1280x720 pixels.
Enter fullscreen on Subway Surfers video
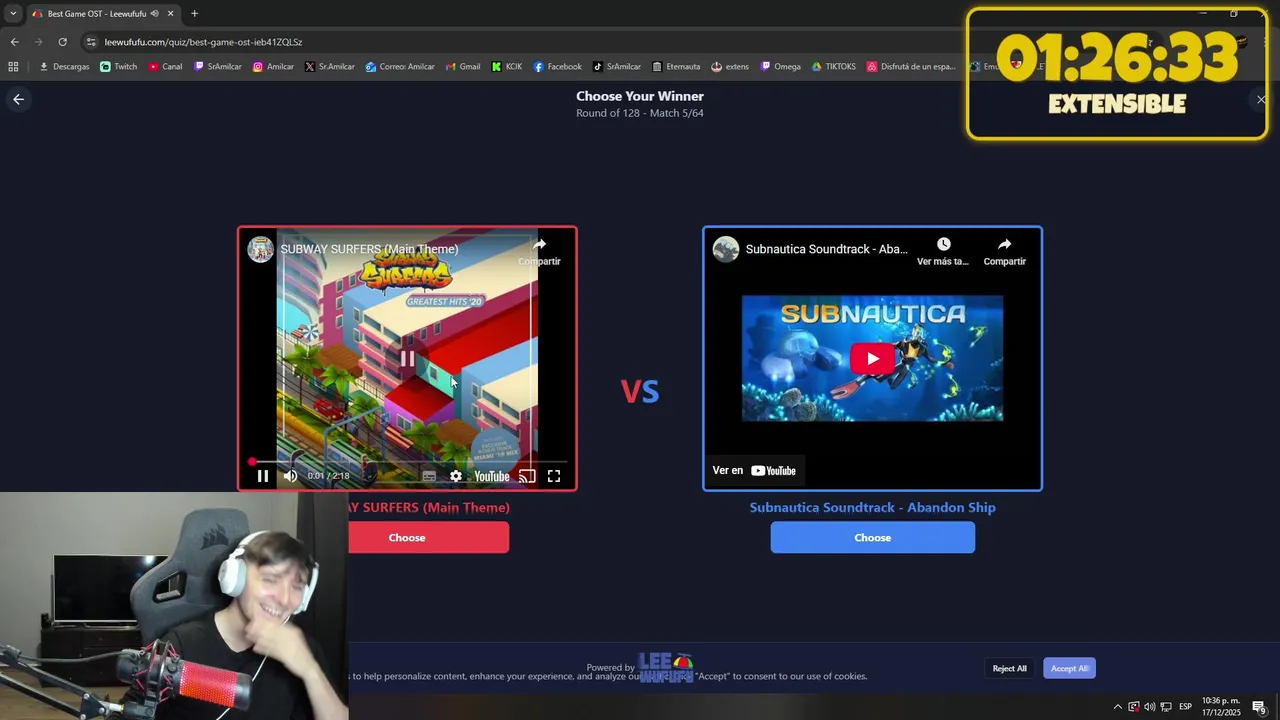(x=554, y=476)
